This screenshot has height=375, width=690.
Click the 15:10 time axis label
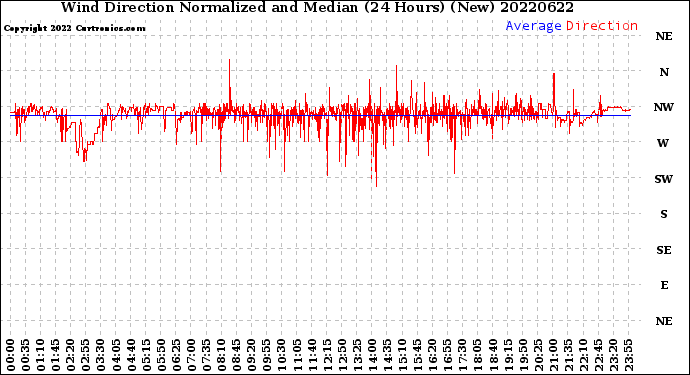pos(402,355)
